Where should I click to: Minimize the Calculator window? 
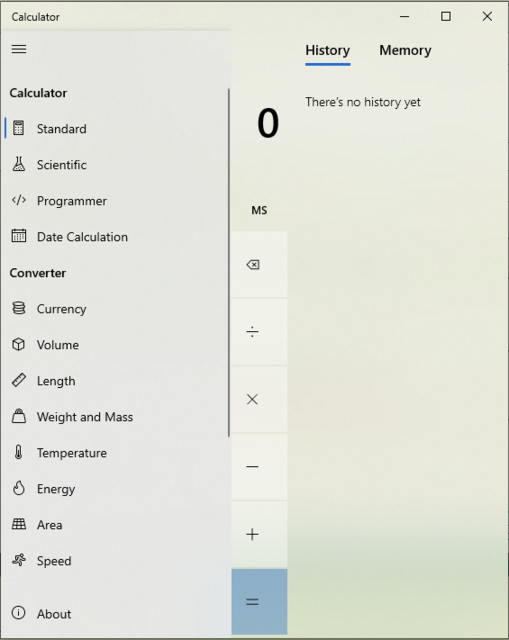[405, 16]
